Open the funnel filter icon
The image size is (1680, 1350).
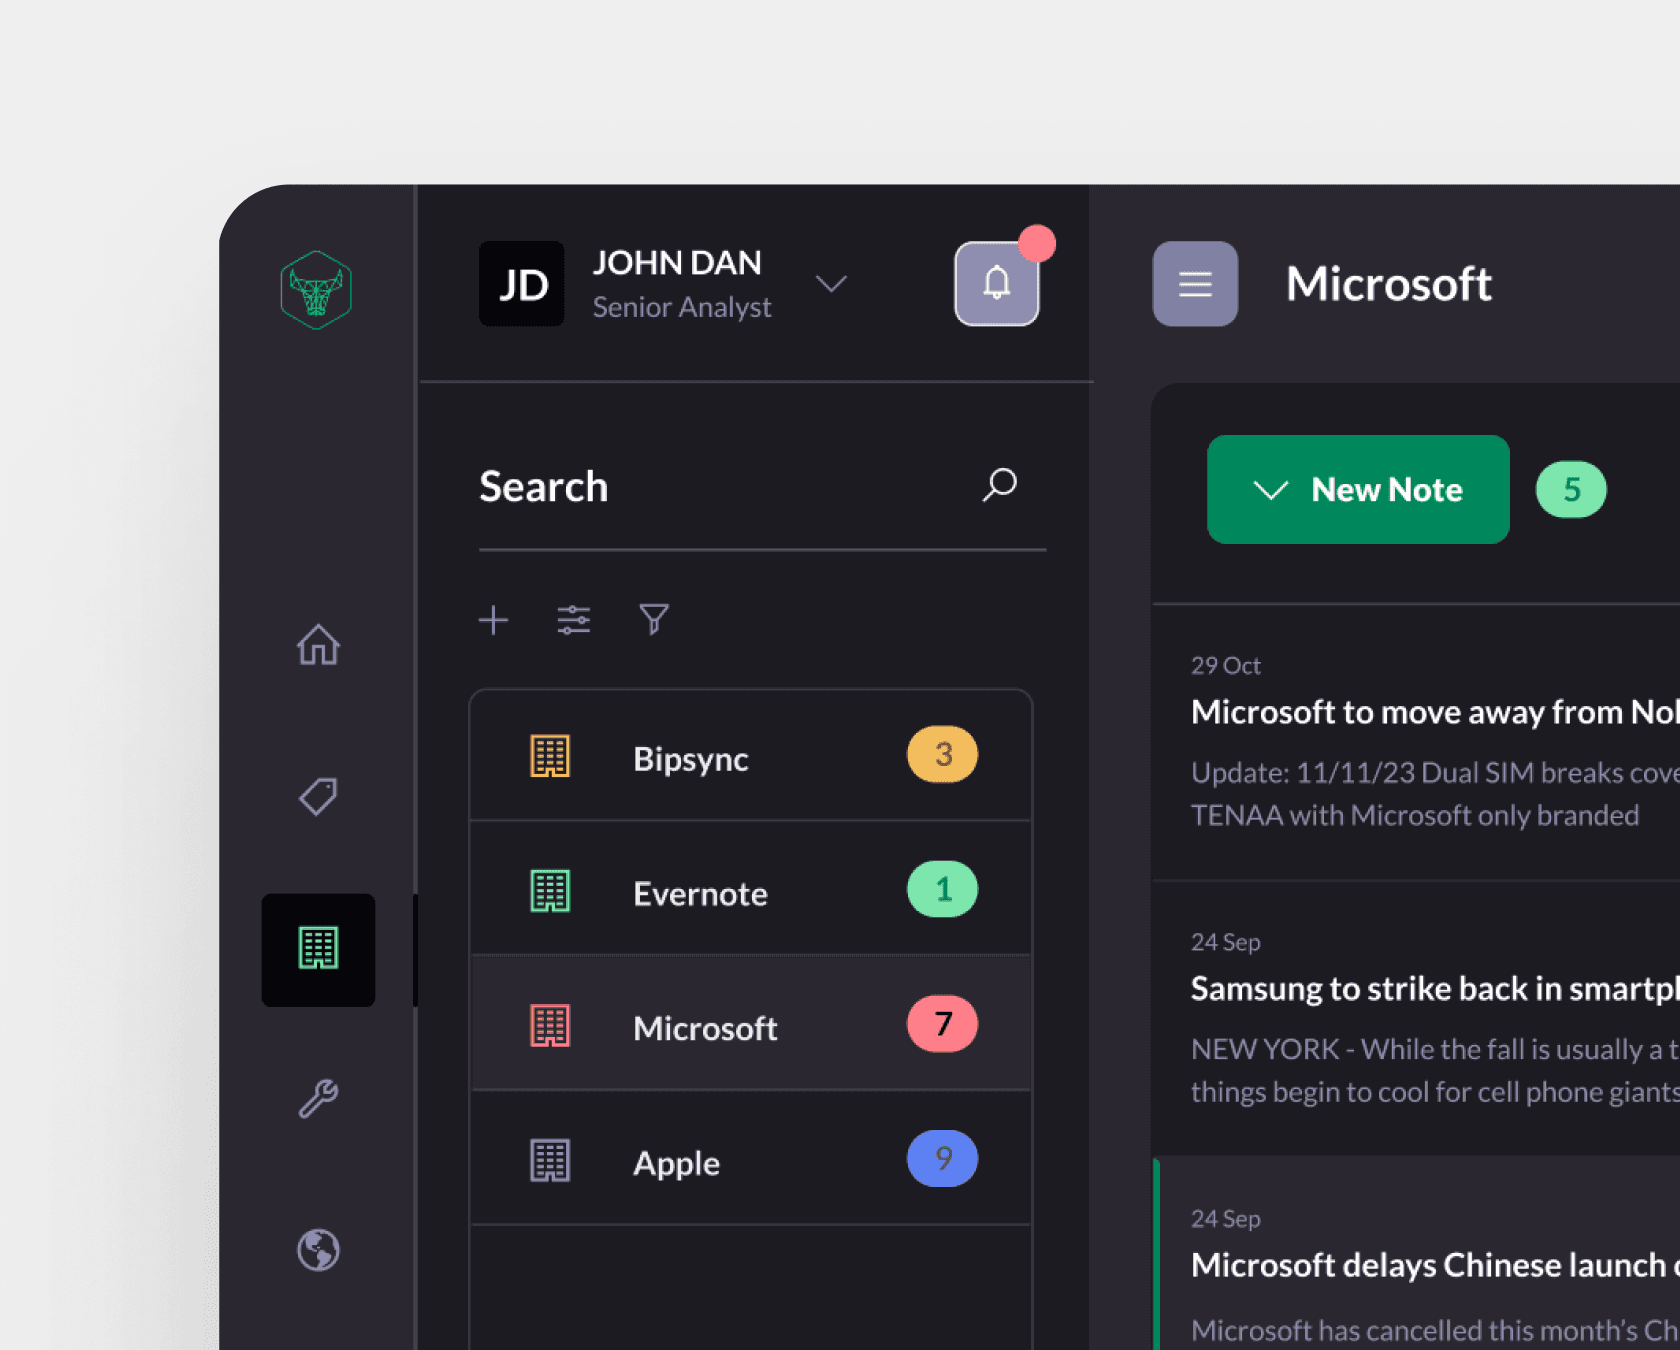[654, 620]
